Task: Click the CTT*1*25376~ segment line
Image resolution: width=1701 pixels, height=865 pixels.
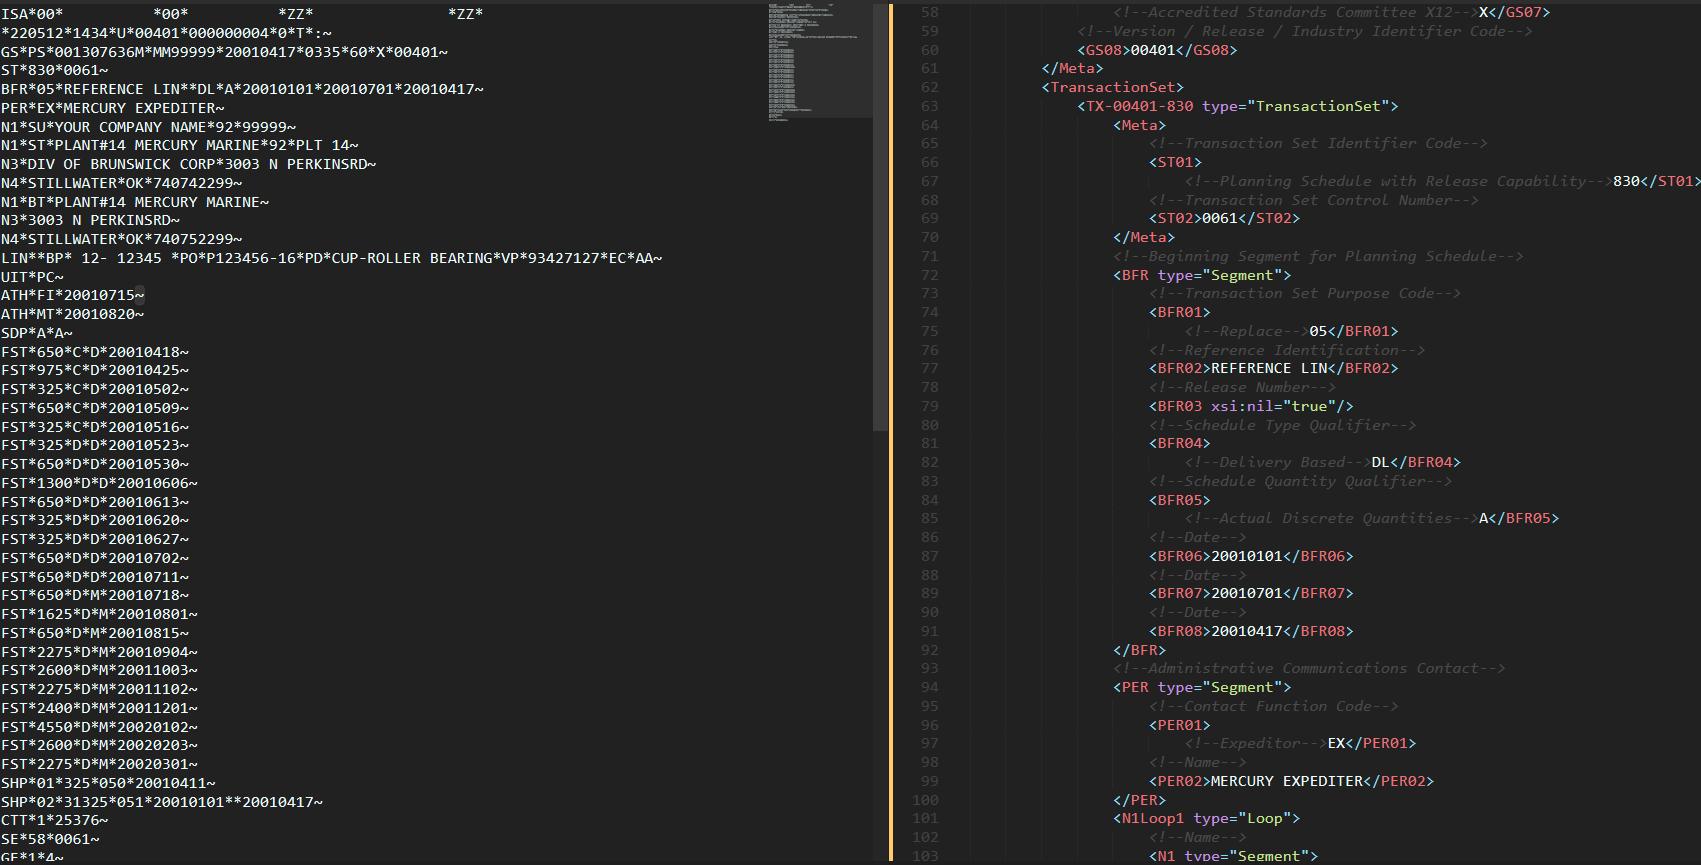Action: click(x=55, y=820)
